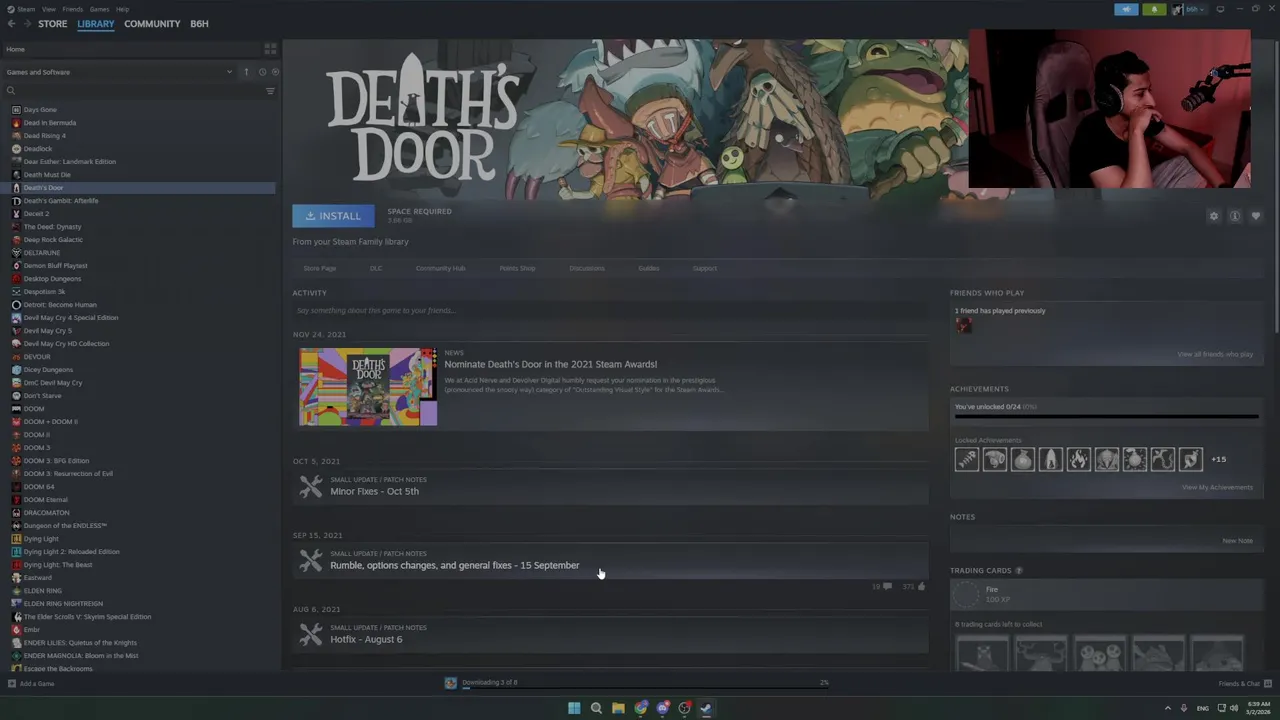Open Discord from the taskbar

click(x=663, y=708)
